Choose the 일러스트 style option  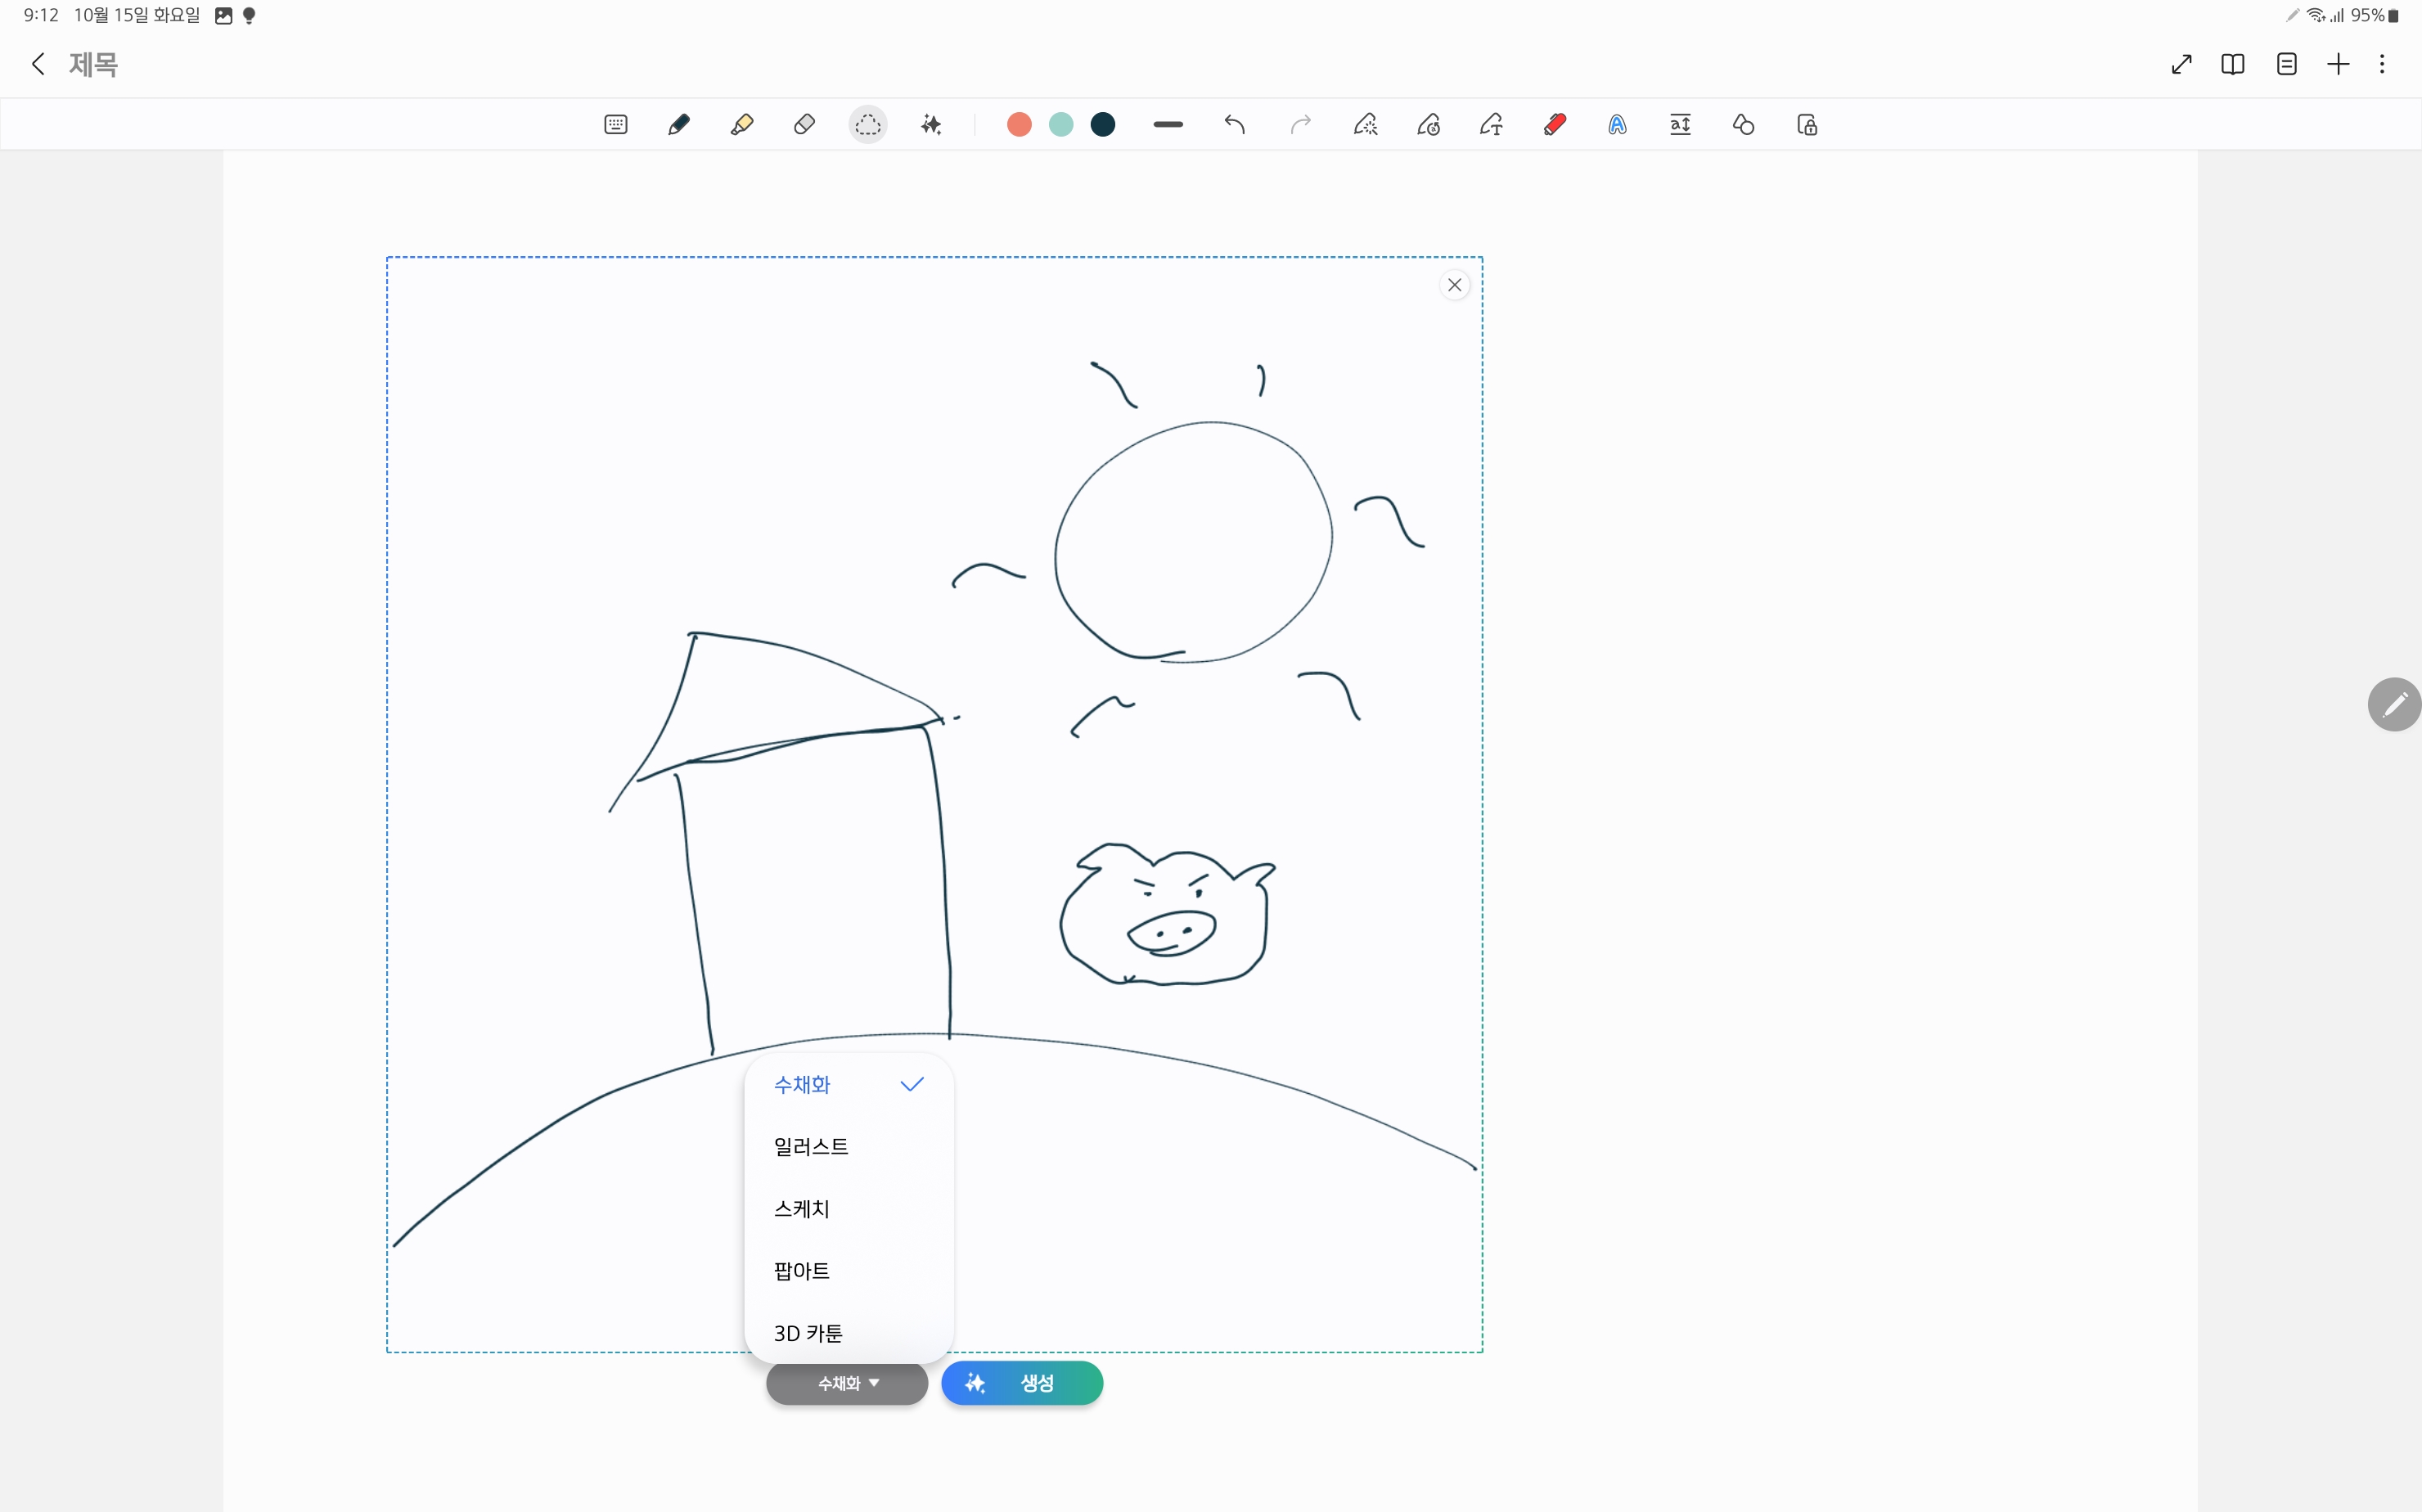pos(811,1147)
